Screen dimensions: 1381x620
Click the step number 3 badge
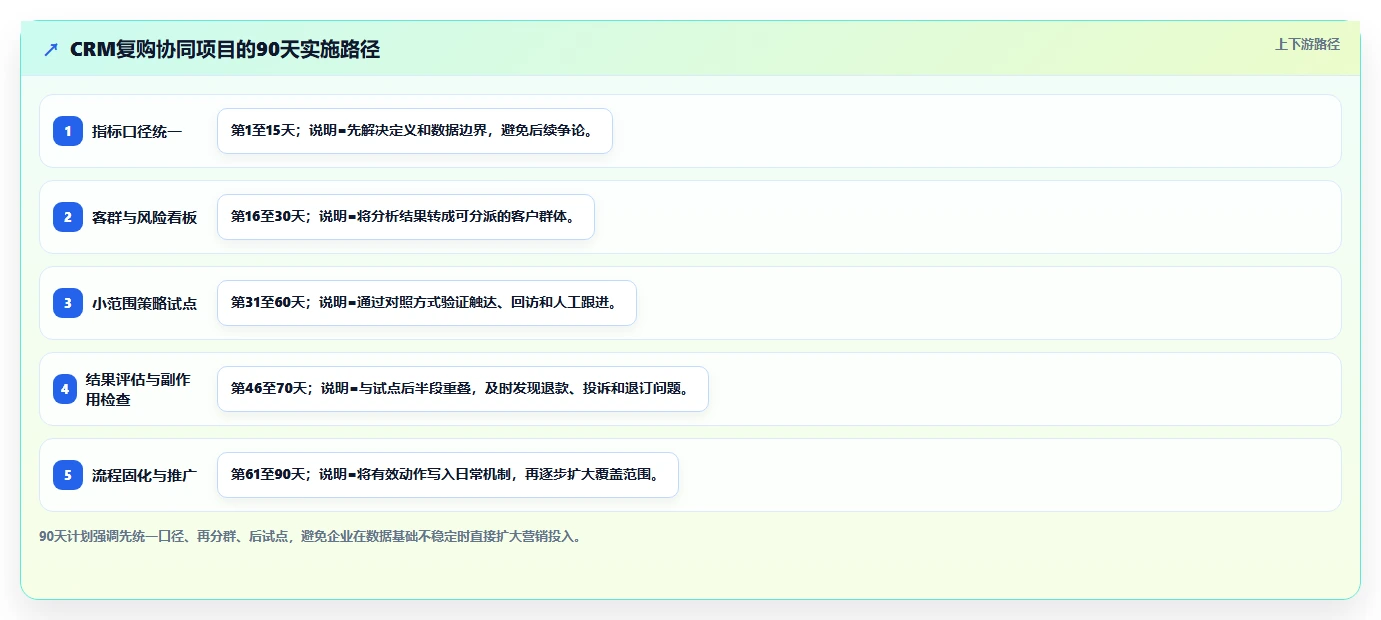68,303
